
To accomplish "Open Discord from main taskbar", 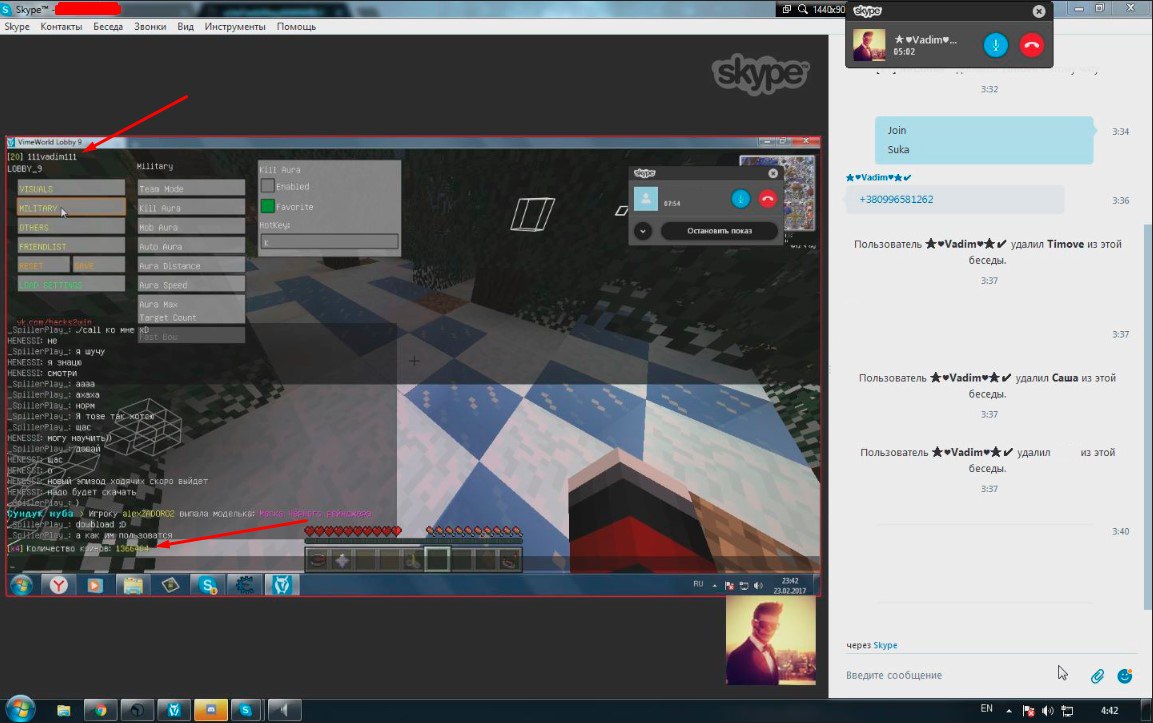I will coord(210,710).
